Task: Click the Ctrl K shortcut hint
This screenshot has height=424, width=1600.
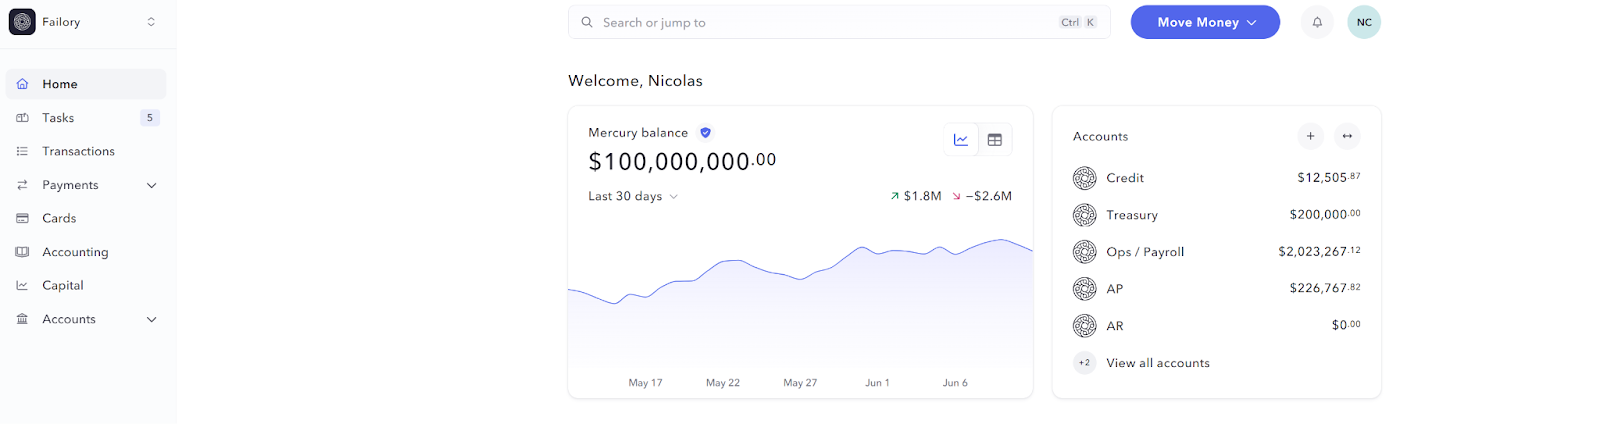Action: (1079, 22)
